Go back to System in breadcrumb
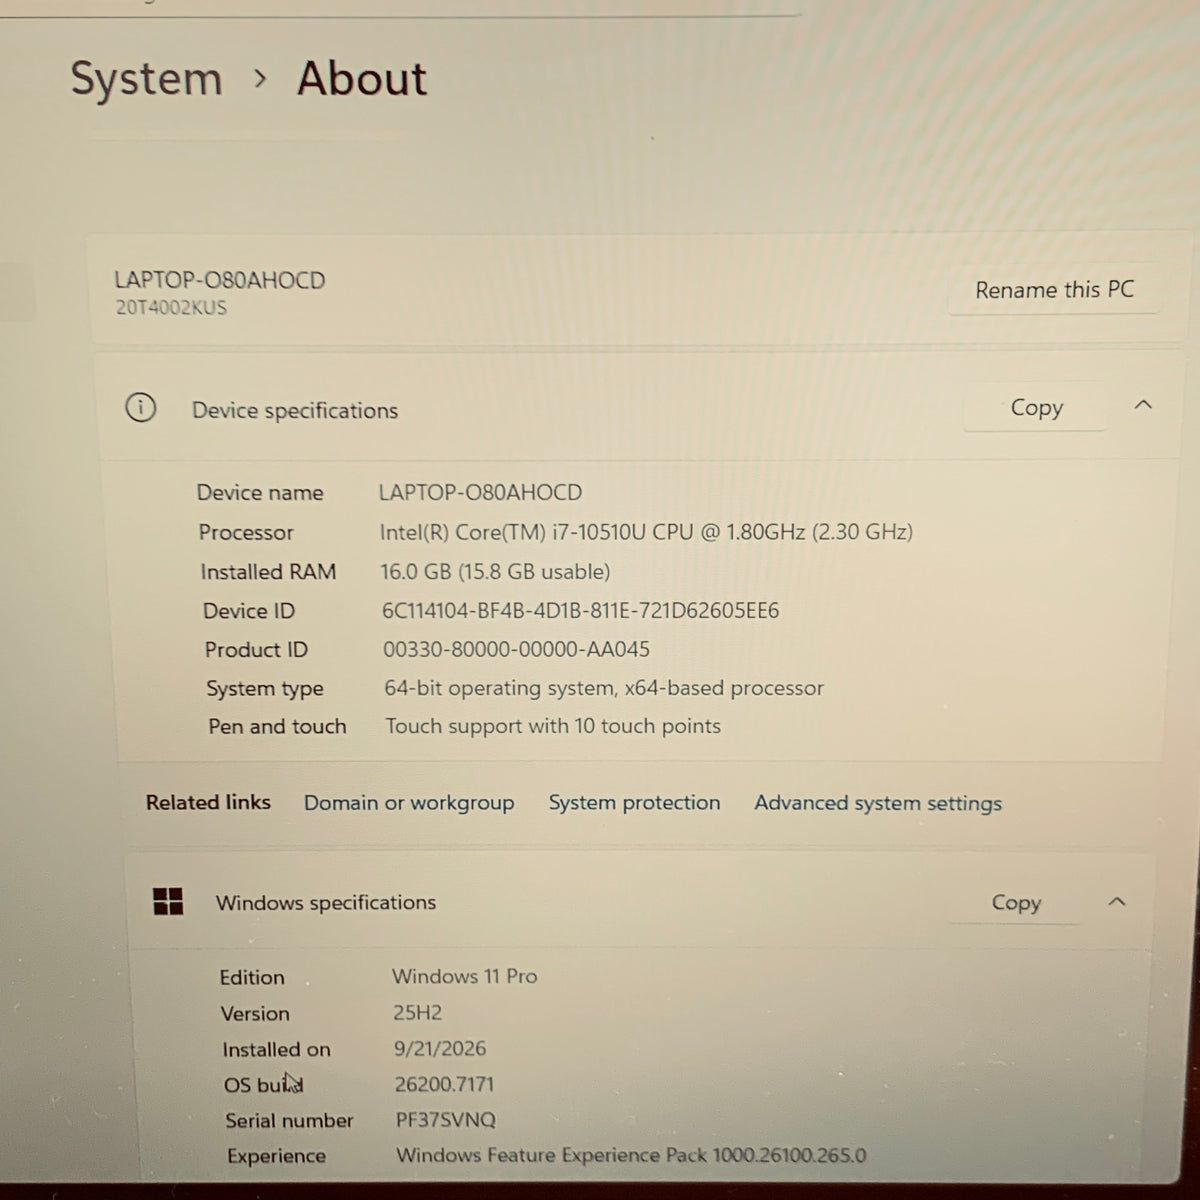1200x1200 pixels. point(146,79)
